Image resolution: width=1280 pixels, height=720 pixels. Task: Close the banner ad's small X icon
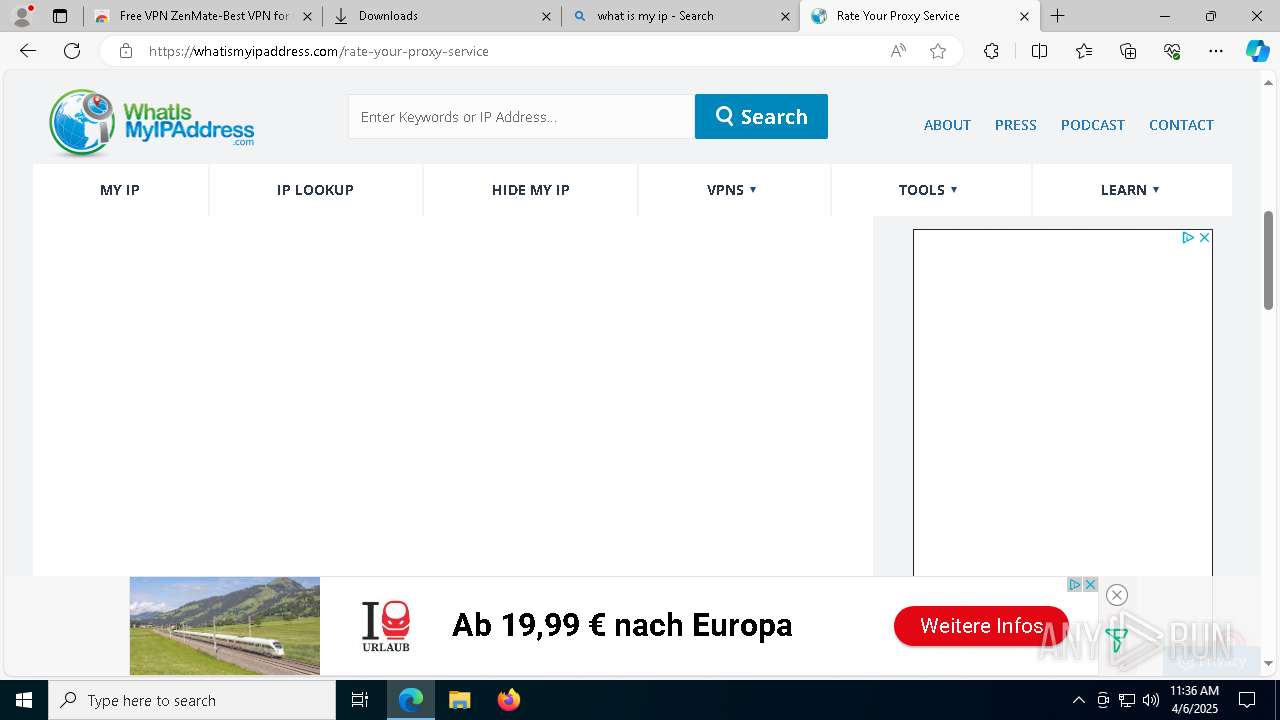click(x=1090, y=584)
